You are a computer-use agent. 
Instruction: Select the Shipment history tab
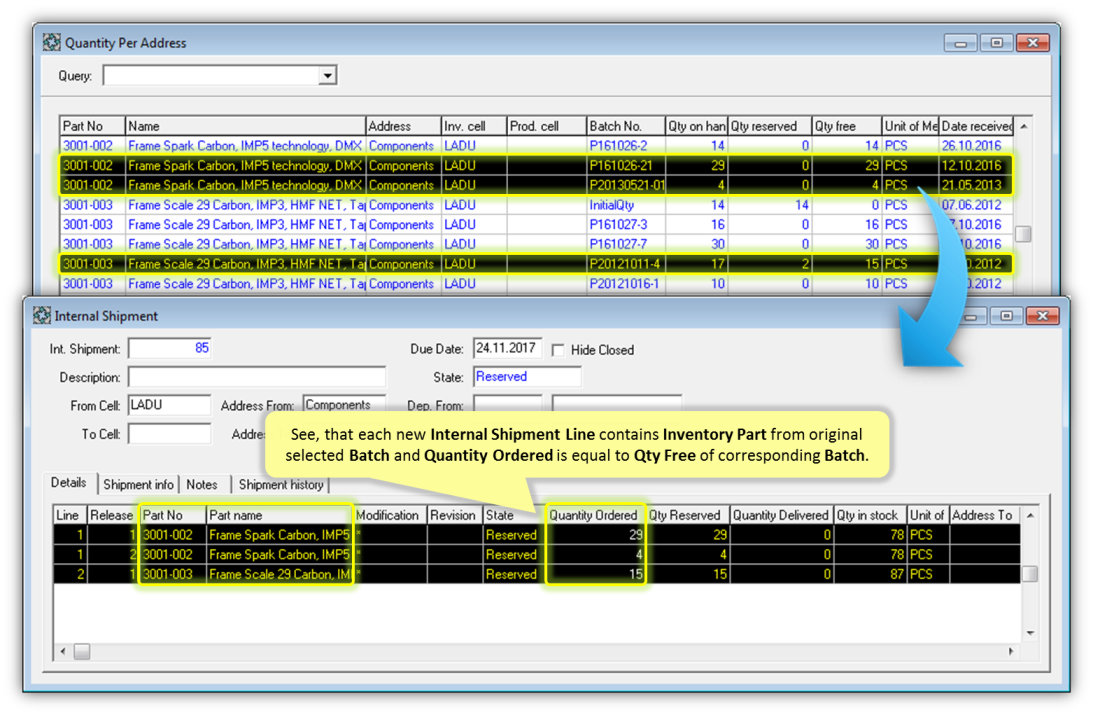coord(281,485)
